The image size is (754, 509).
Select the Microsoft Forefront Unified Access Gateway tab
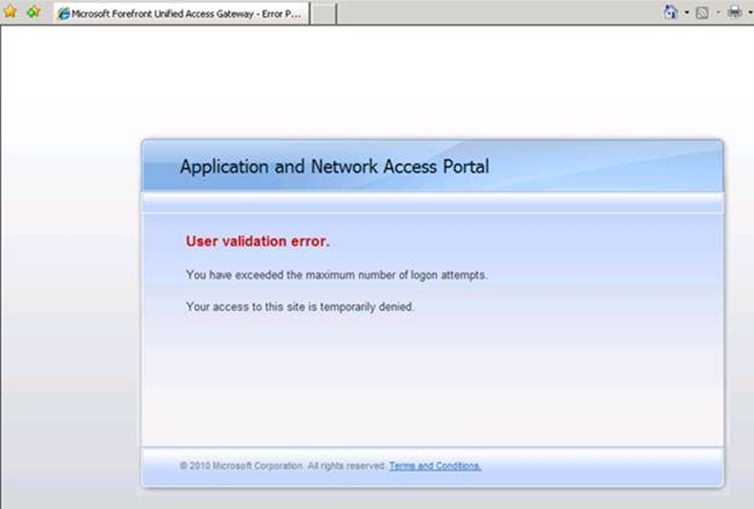(x=185, y=13)
